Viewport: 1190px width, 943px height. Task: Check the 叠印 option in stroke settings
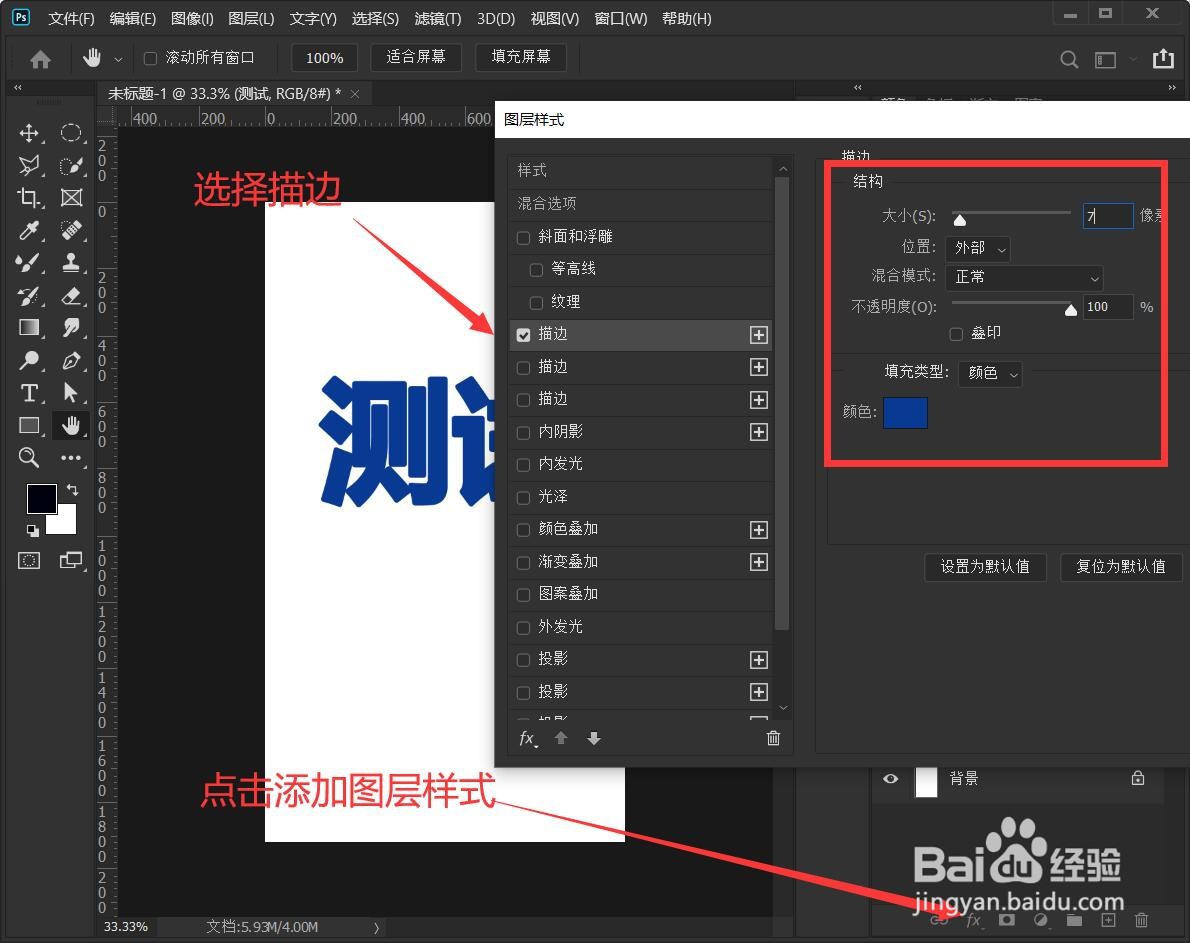click(956, 333)
